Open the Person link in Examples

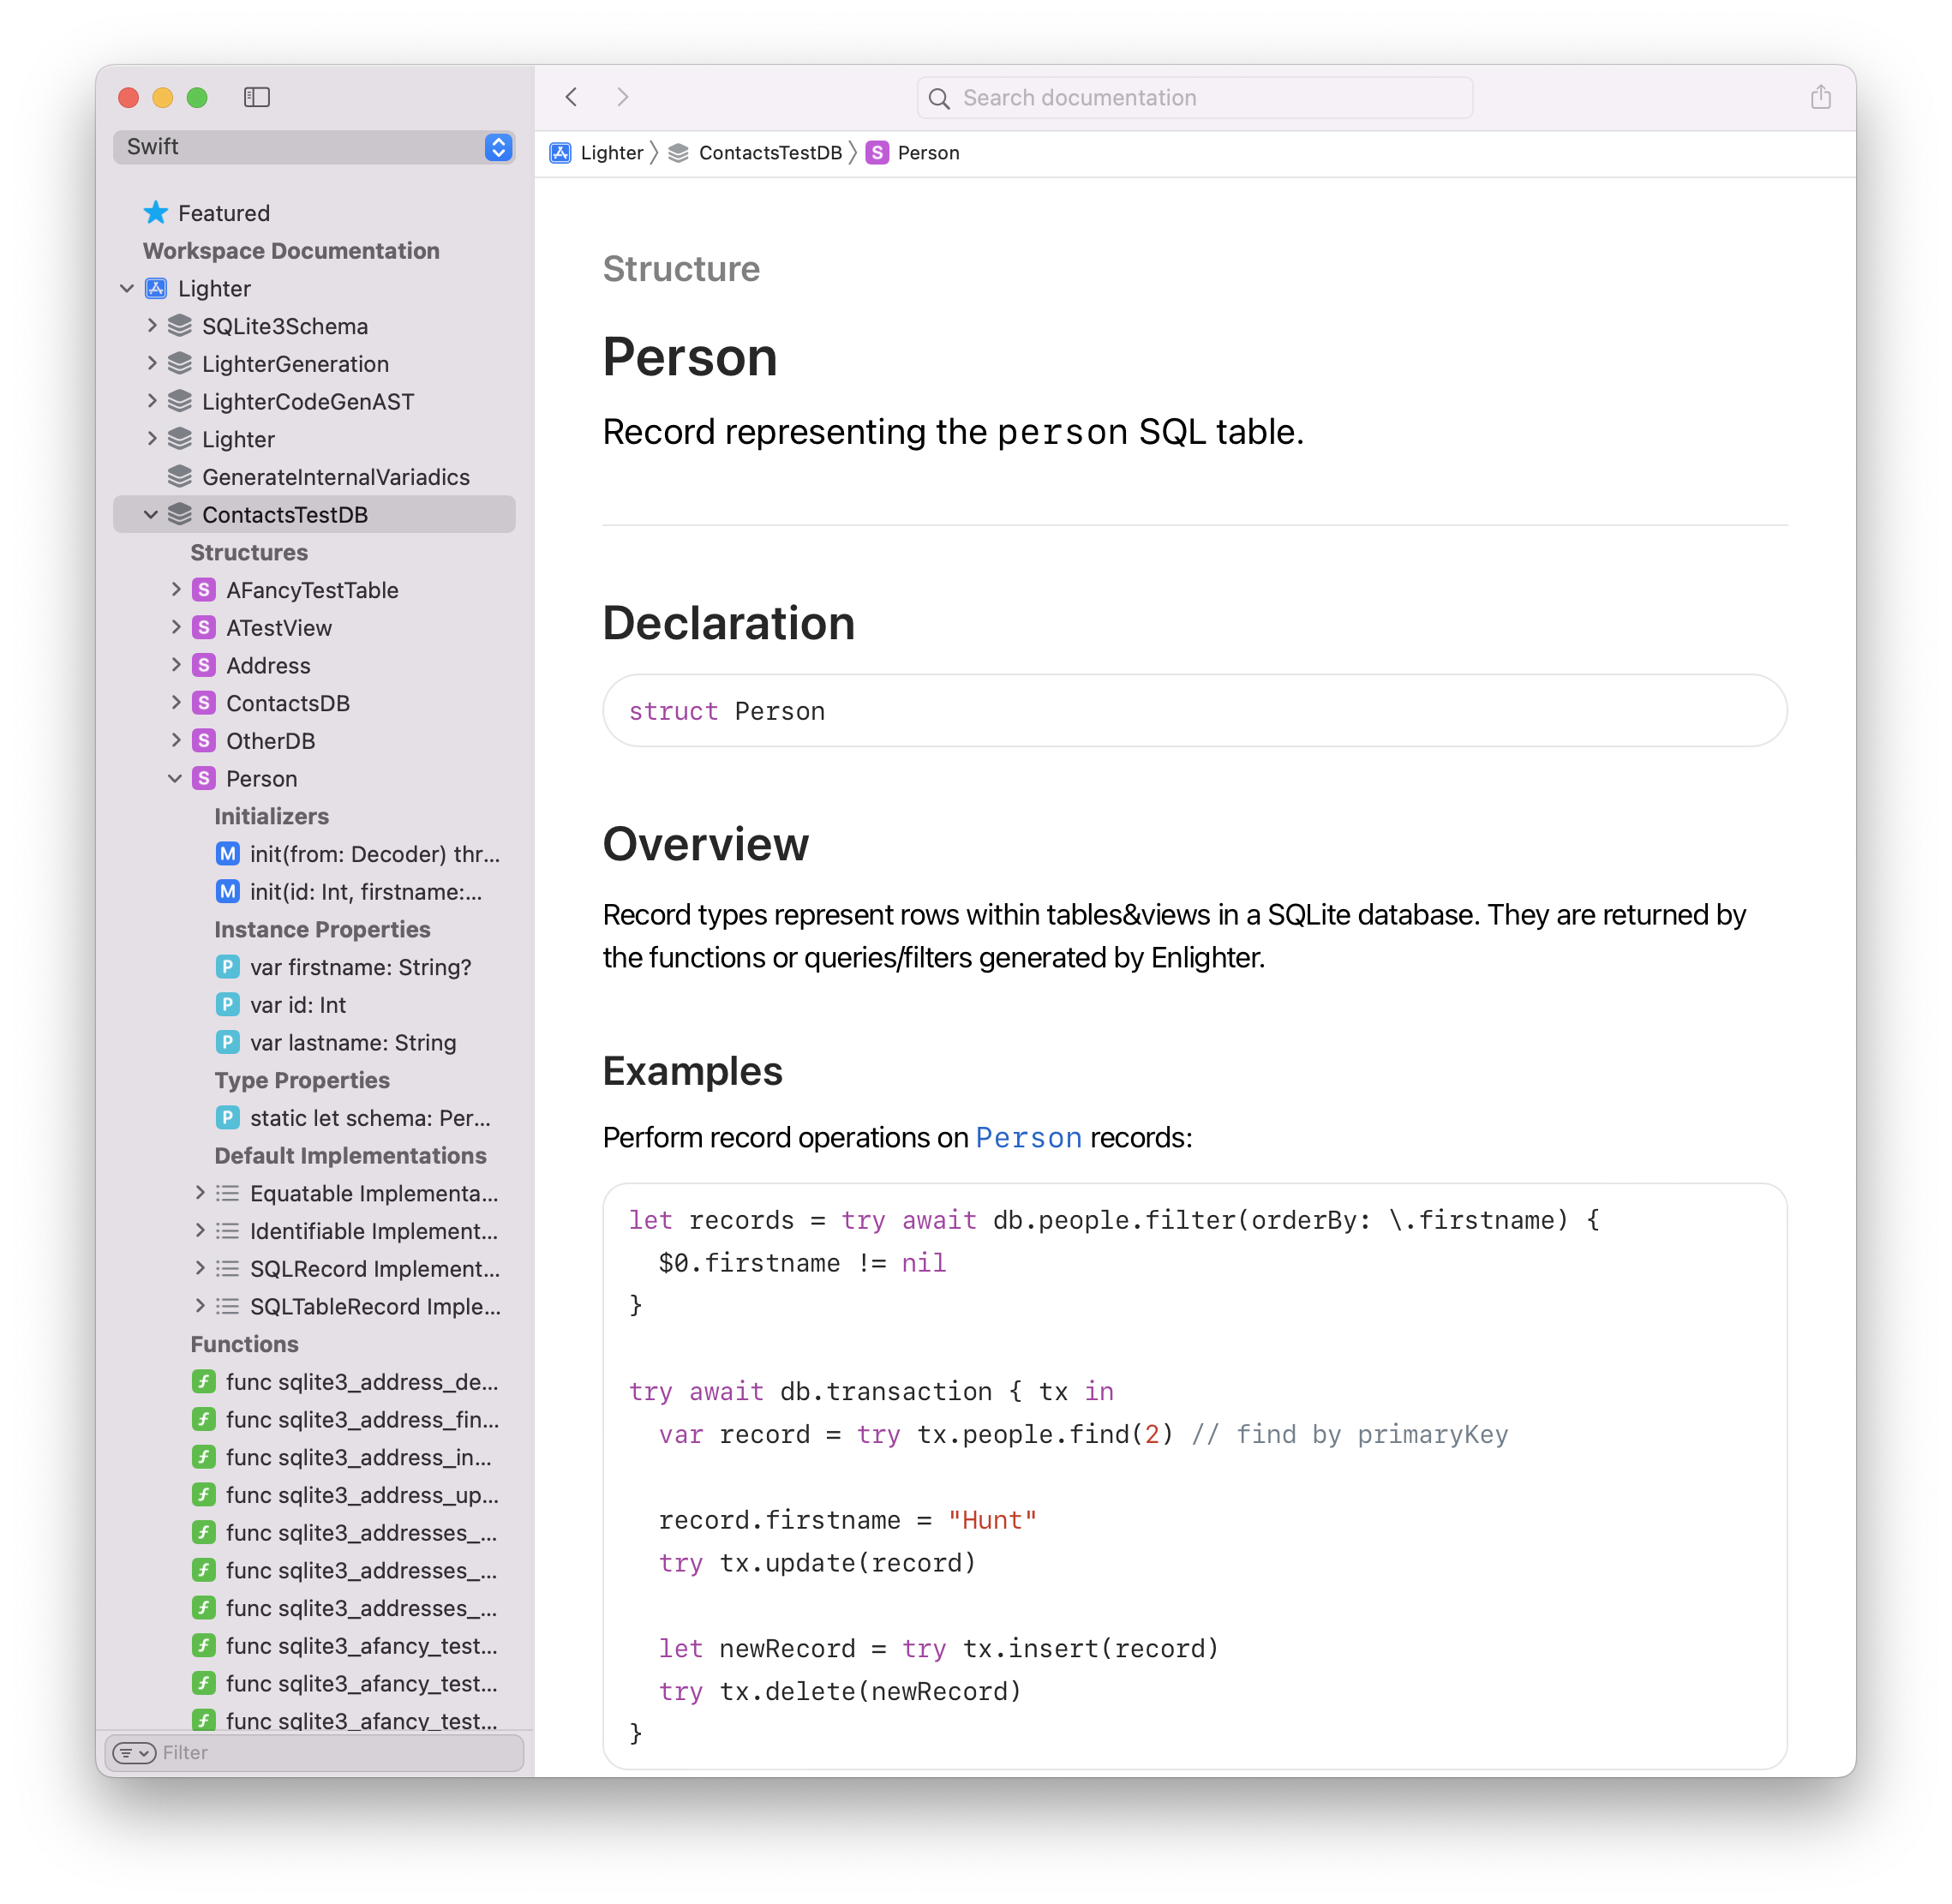(x=1028, y=1138)
